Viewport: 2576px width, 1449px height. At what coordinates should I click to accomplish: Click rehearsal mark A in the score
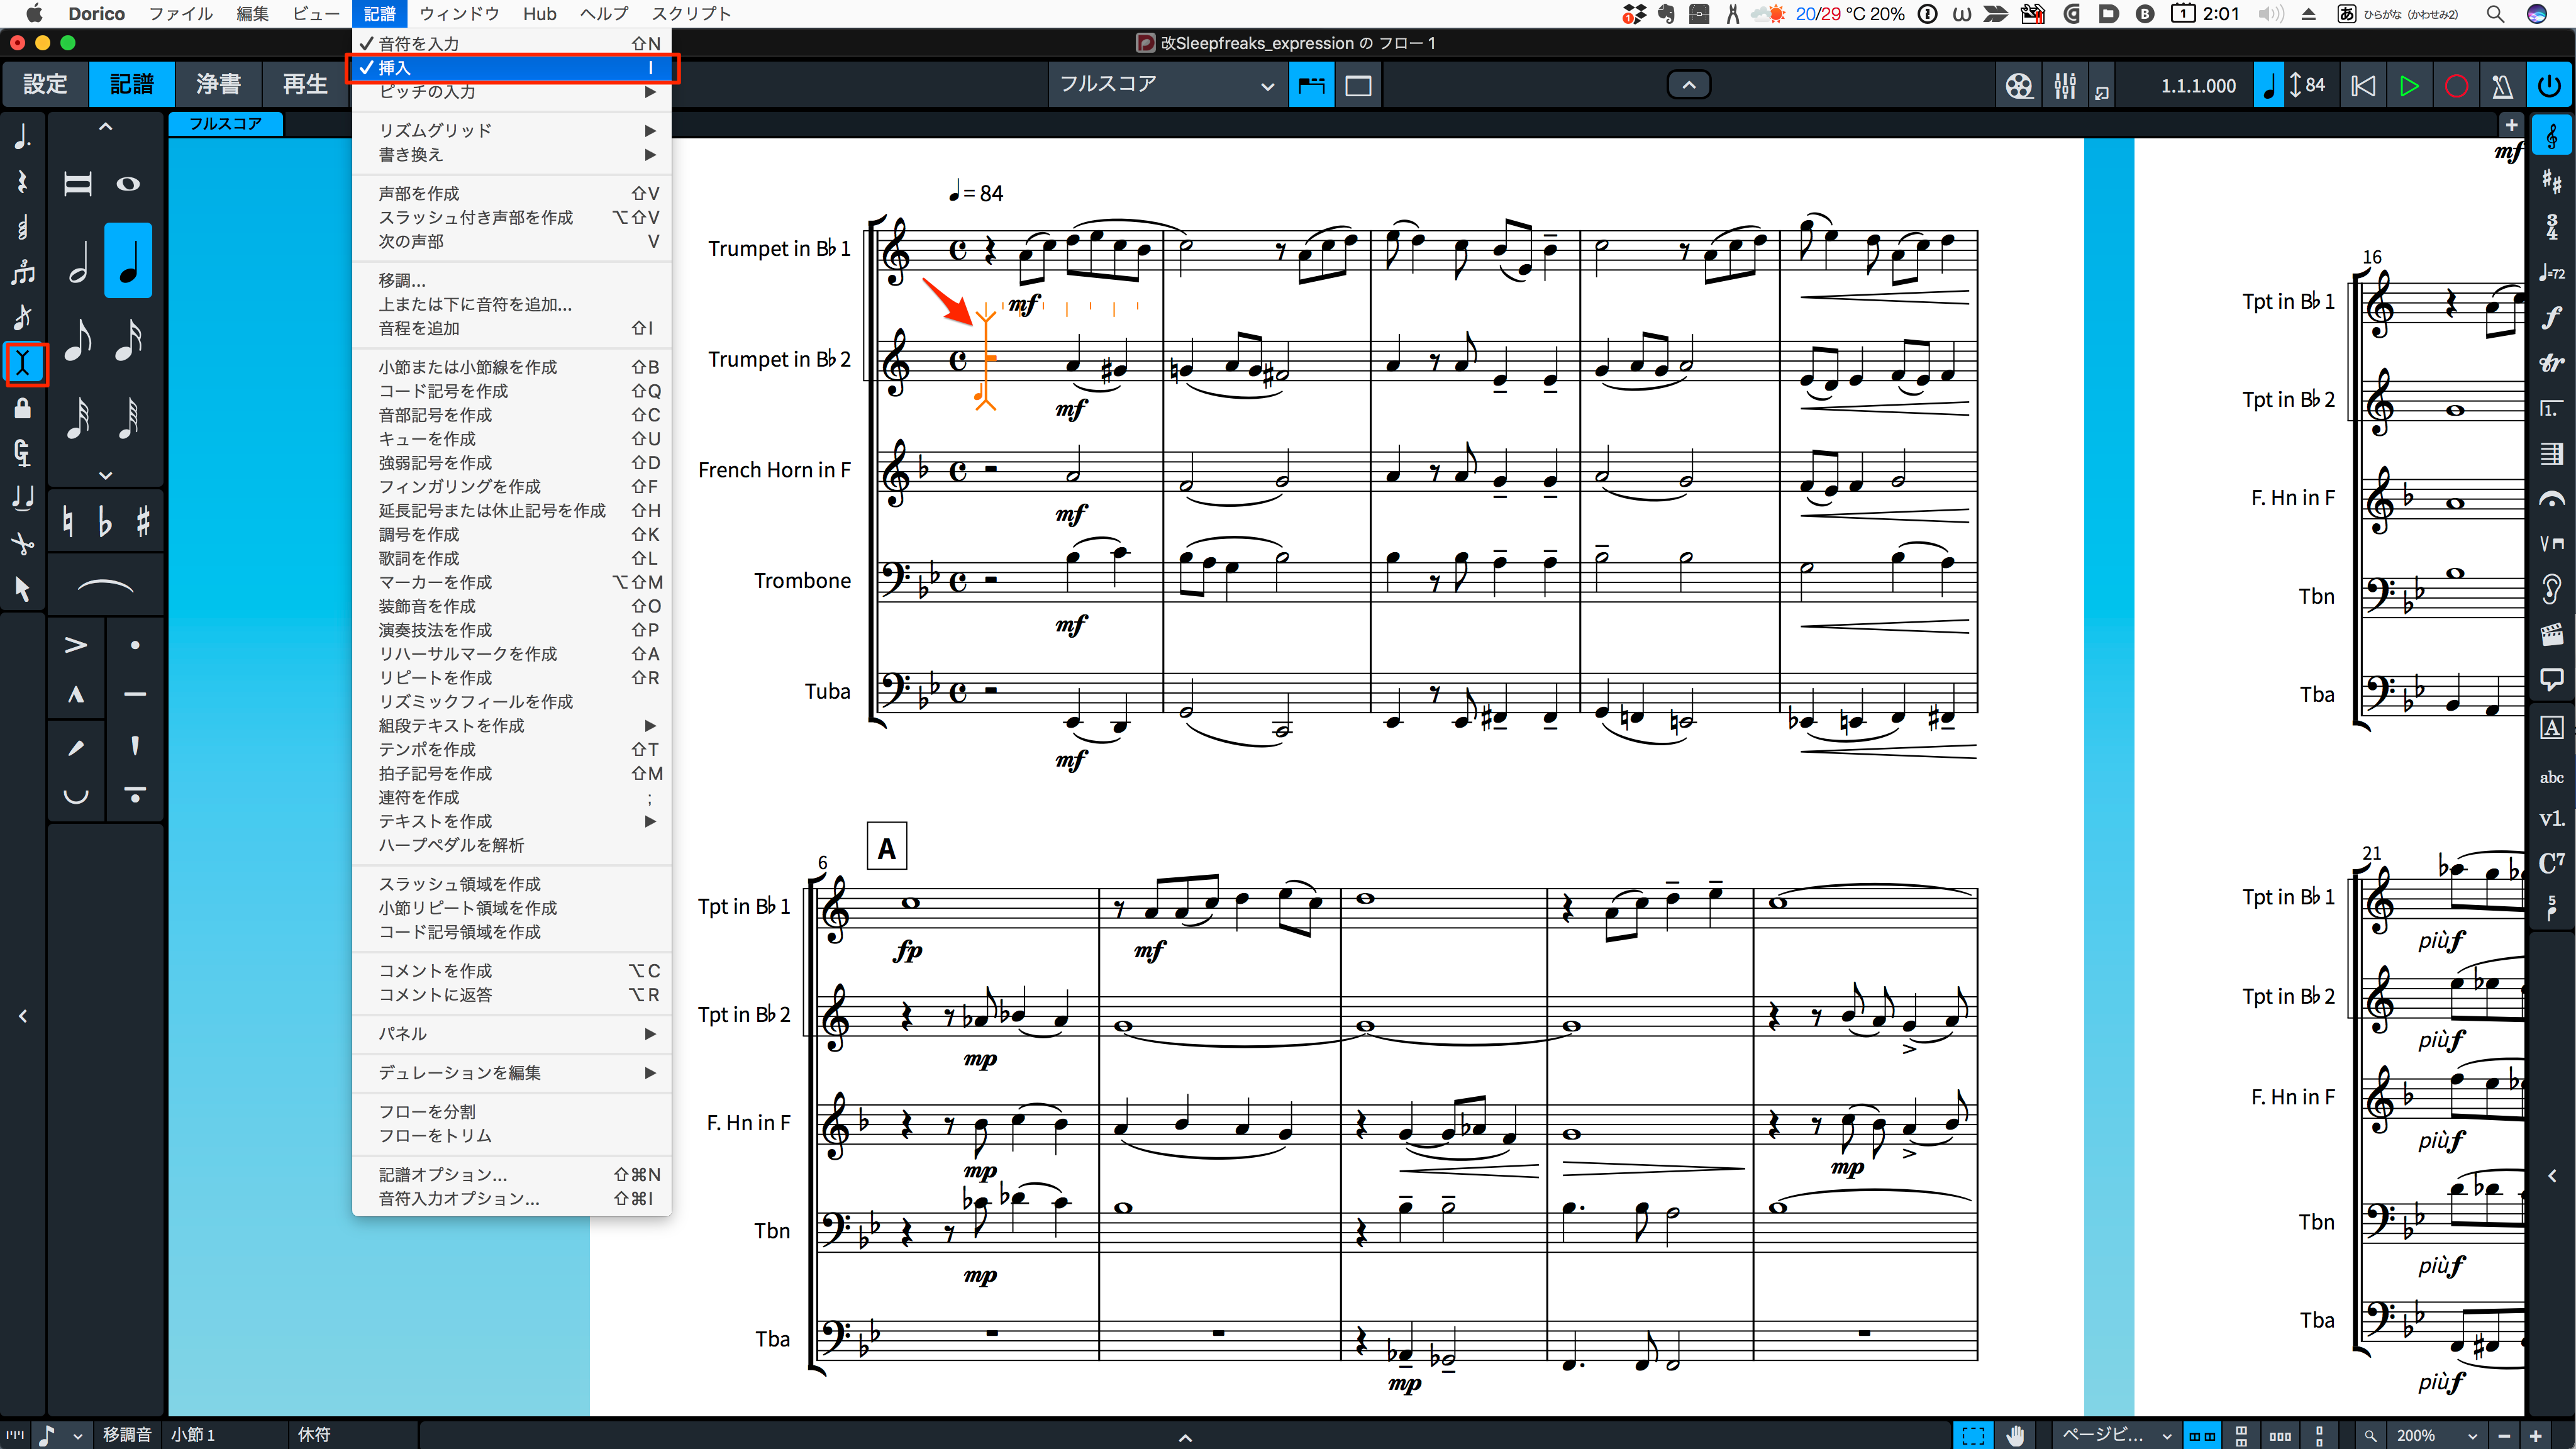tap(886, 848)
